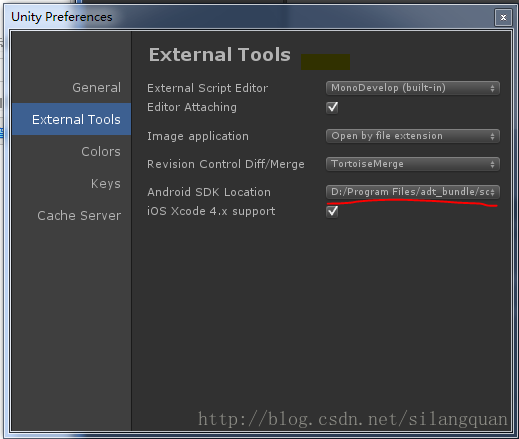The image size is (519, 439).
Task: Expand the Revision Control Diff/Merge dropdown
Action: (413, 164)
